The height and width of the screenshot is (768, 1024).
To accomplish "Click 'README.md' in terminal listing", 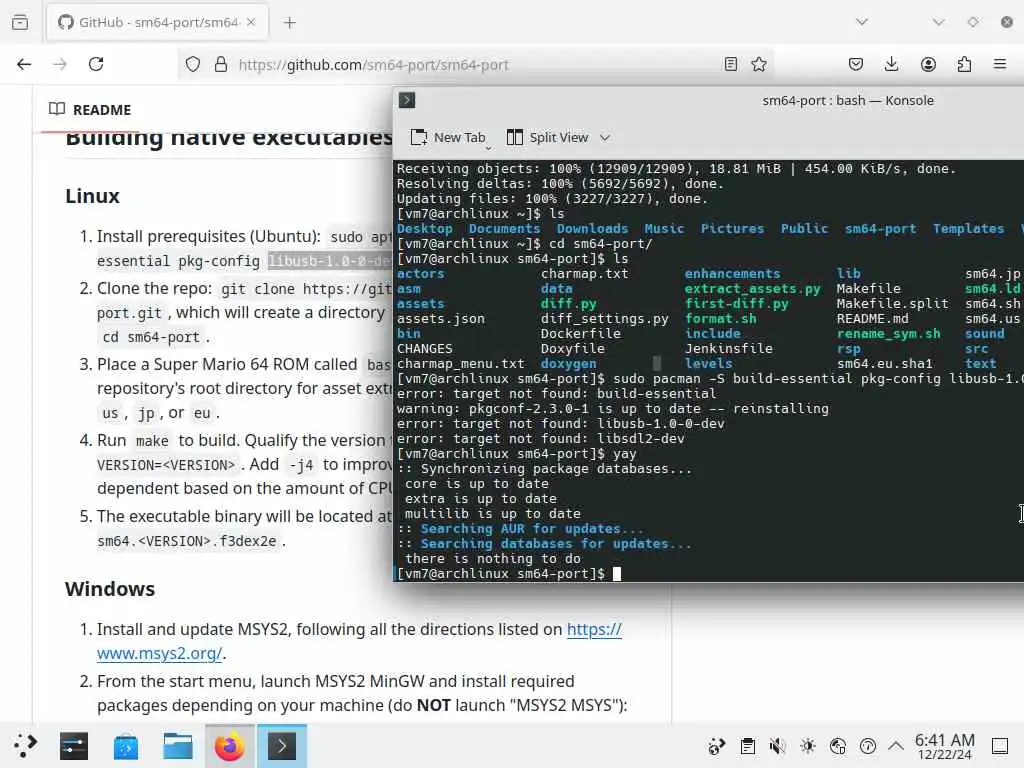I will [x=872, y=319].
